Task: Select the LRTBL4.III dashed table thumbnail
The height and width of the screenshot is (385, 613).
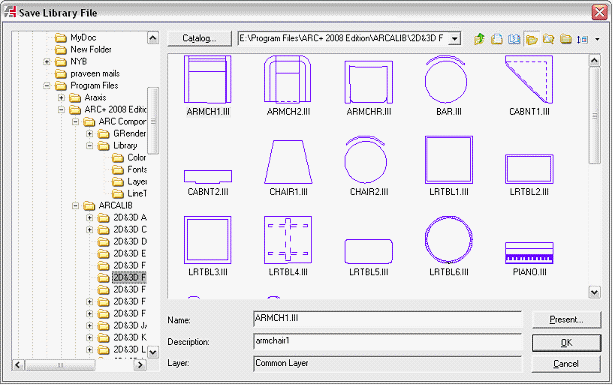Action: (x=288, y=240)
